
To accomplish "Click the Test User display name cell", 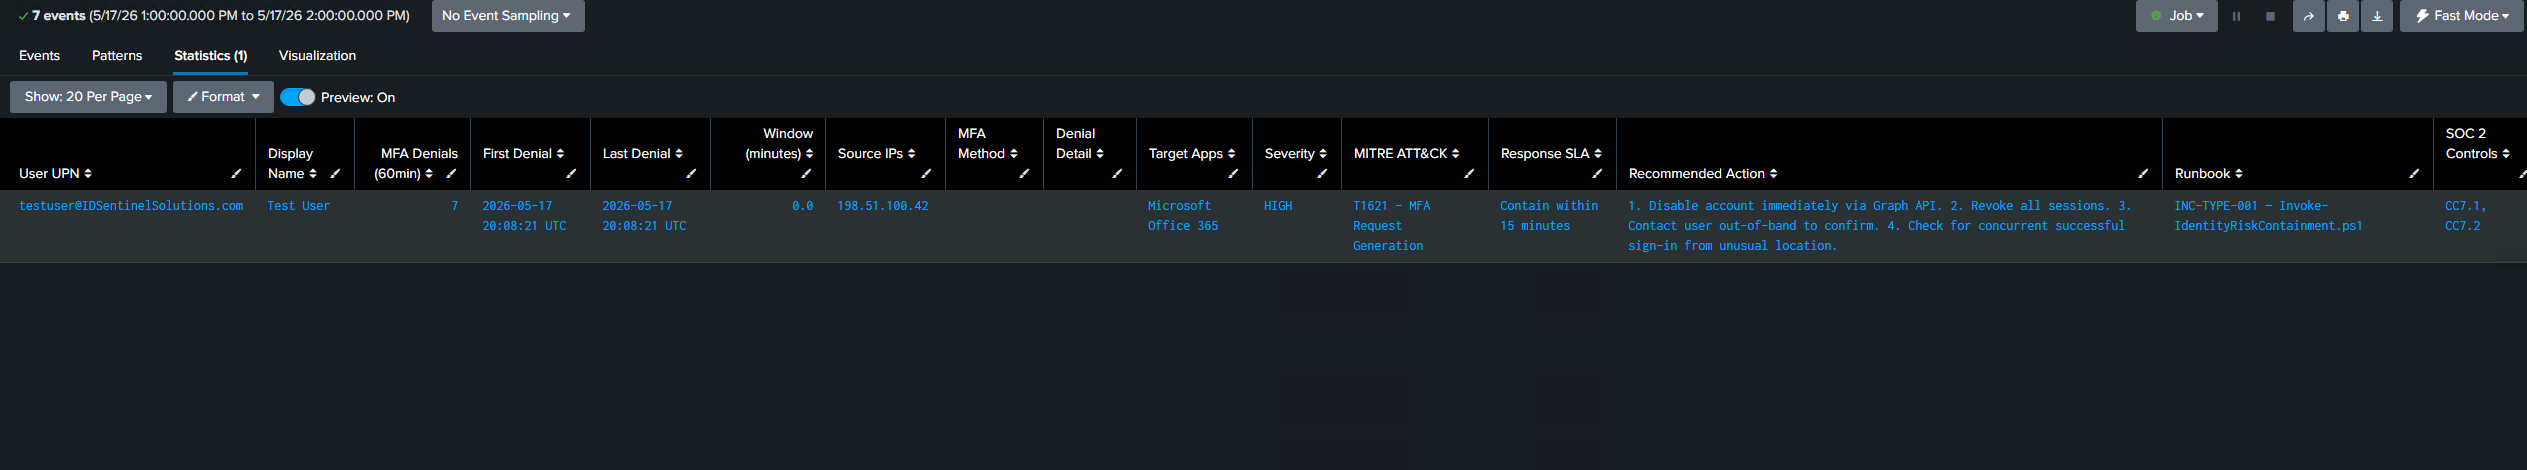I will coord(298,206).
